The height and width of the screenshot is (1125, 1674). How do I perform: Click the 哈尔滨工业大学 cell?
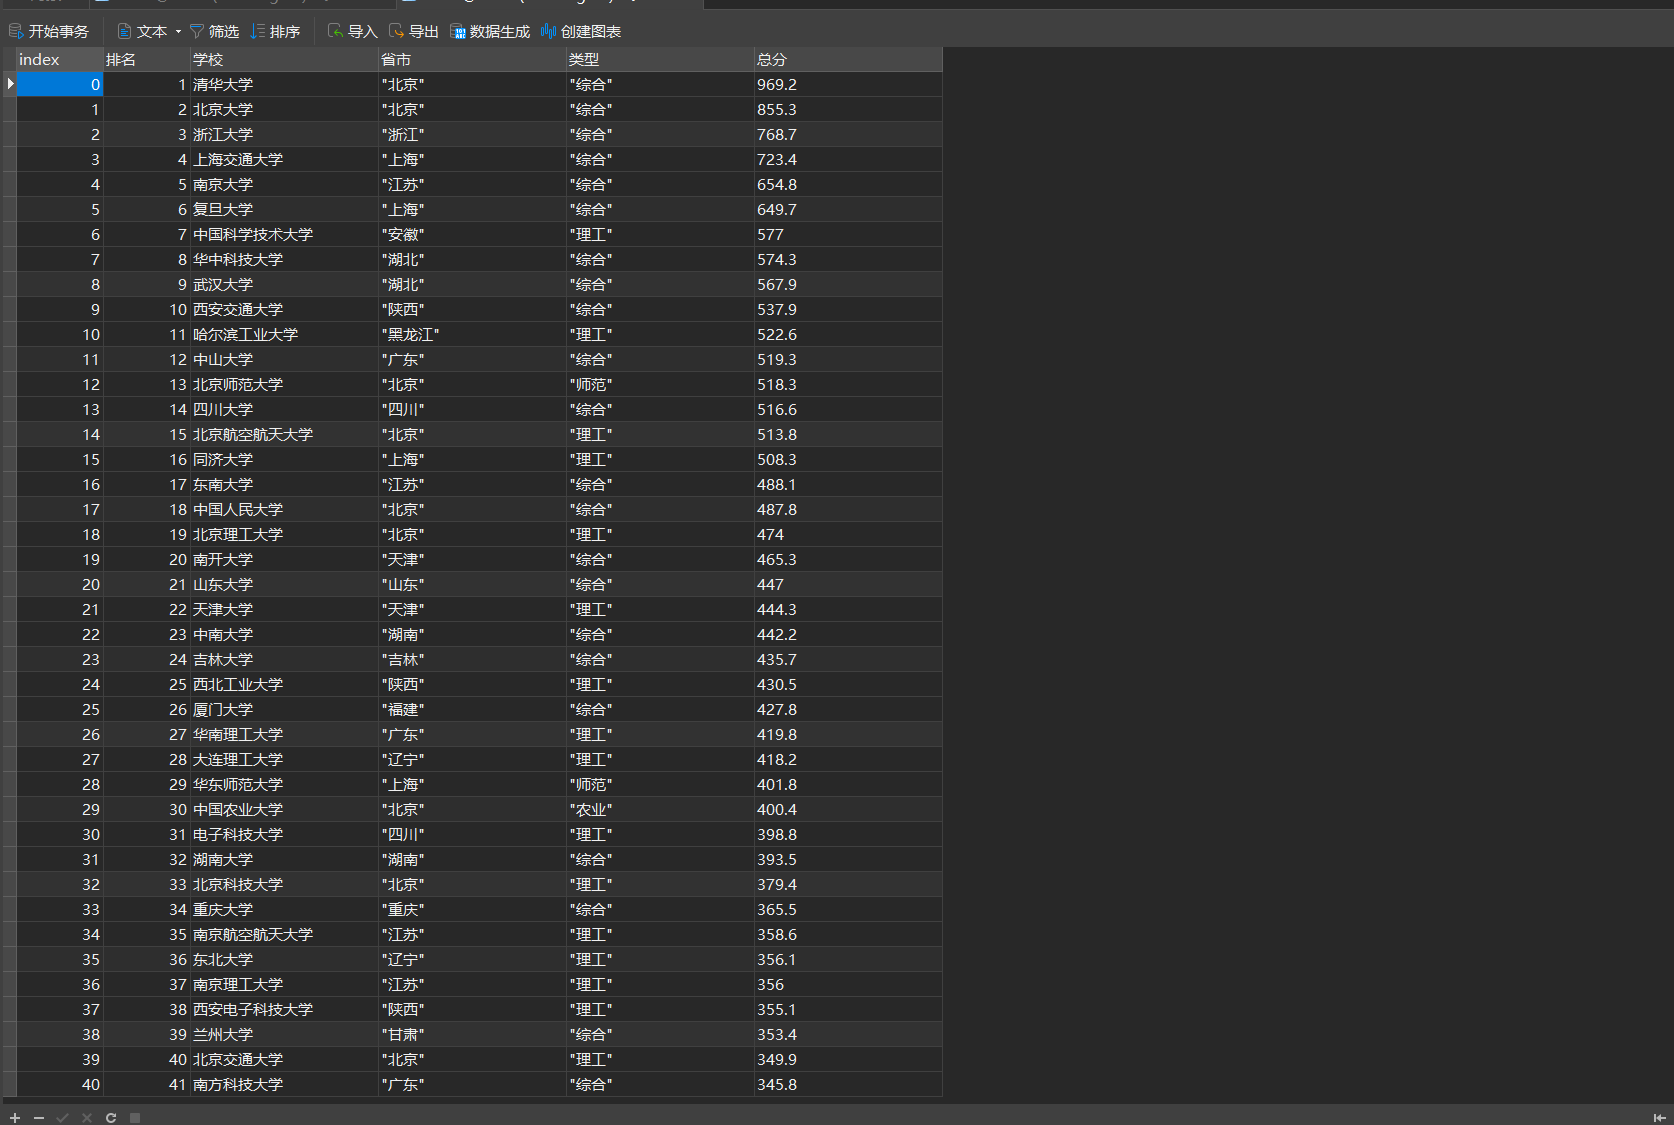[284, 334]
